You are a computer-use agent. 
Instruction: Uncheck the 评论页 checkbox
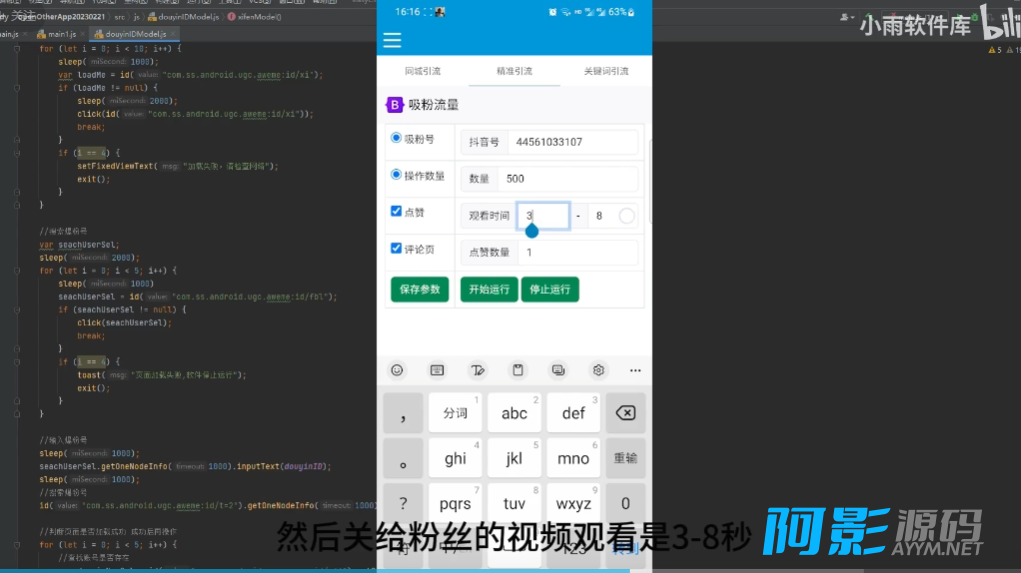(x=396, y=248)
